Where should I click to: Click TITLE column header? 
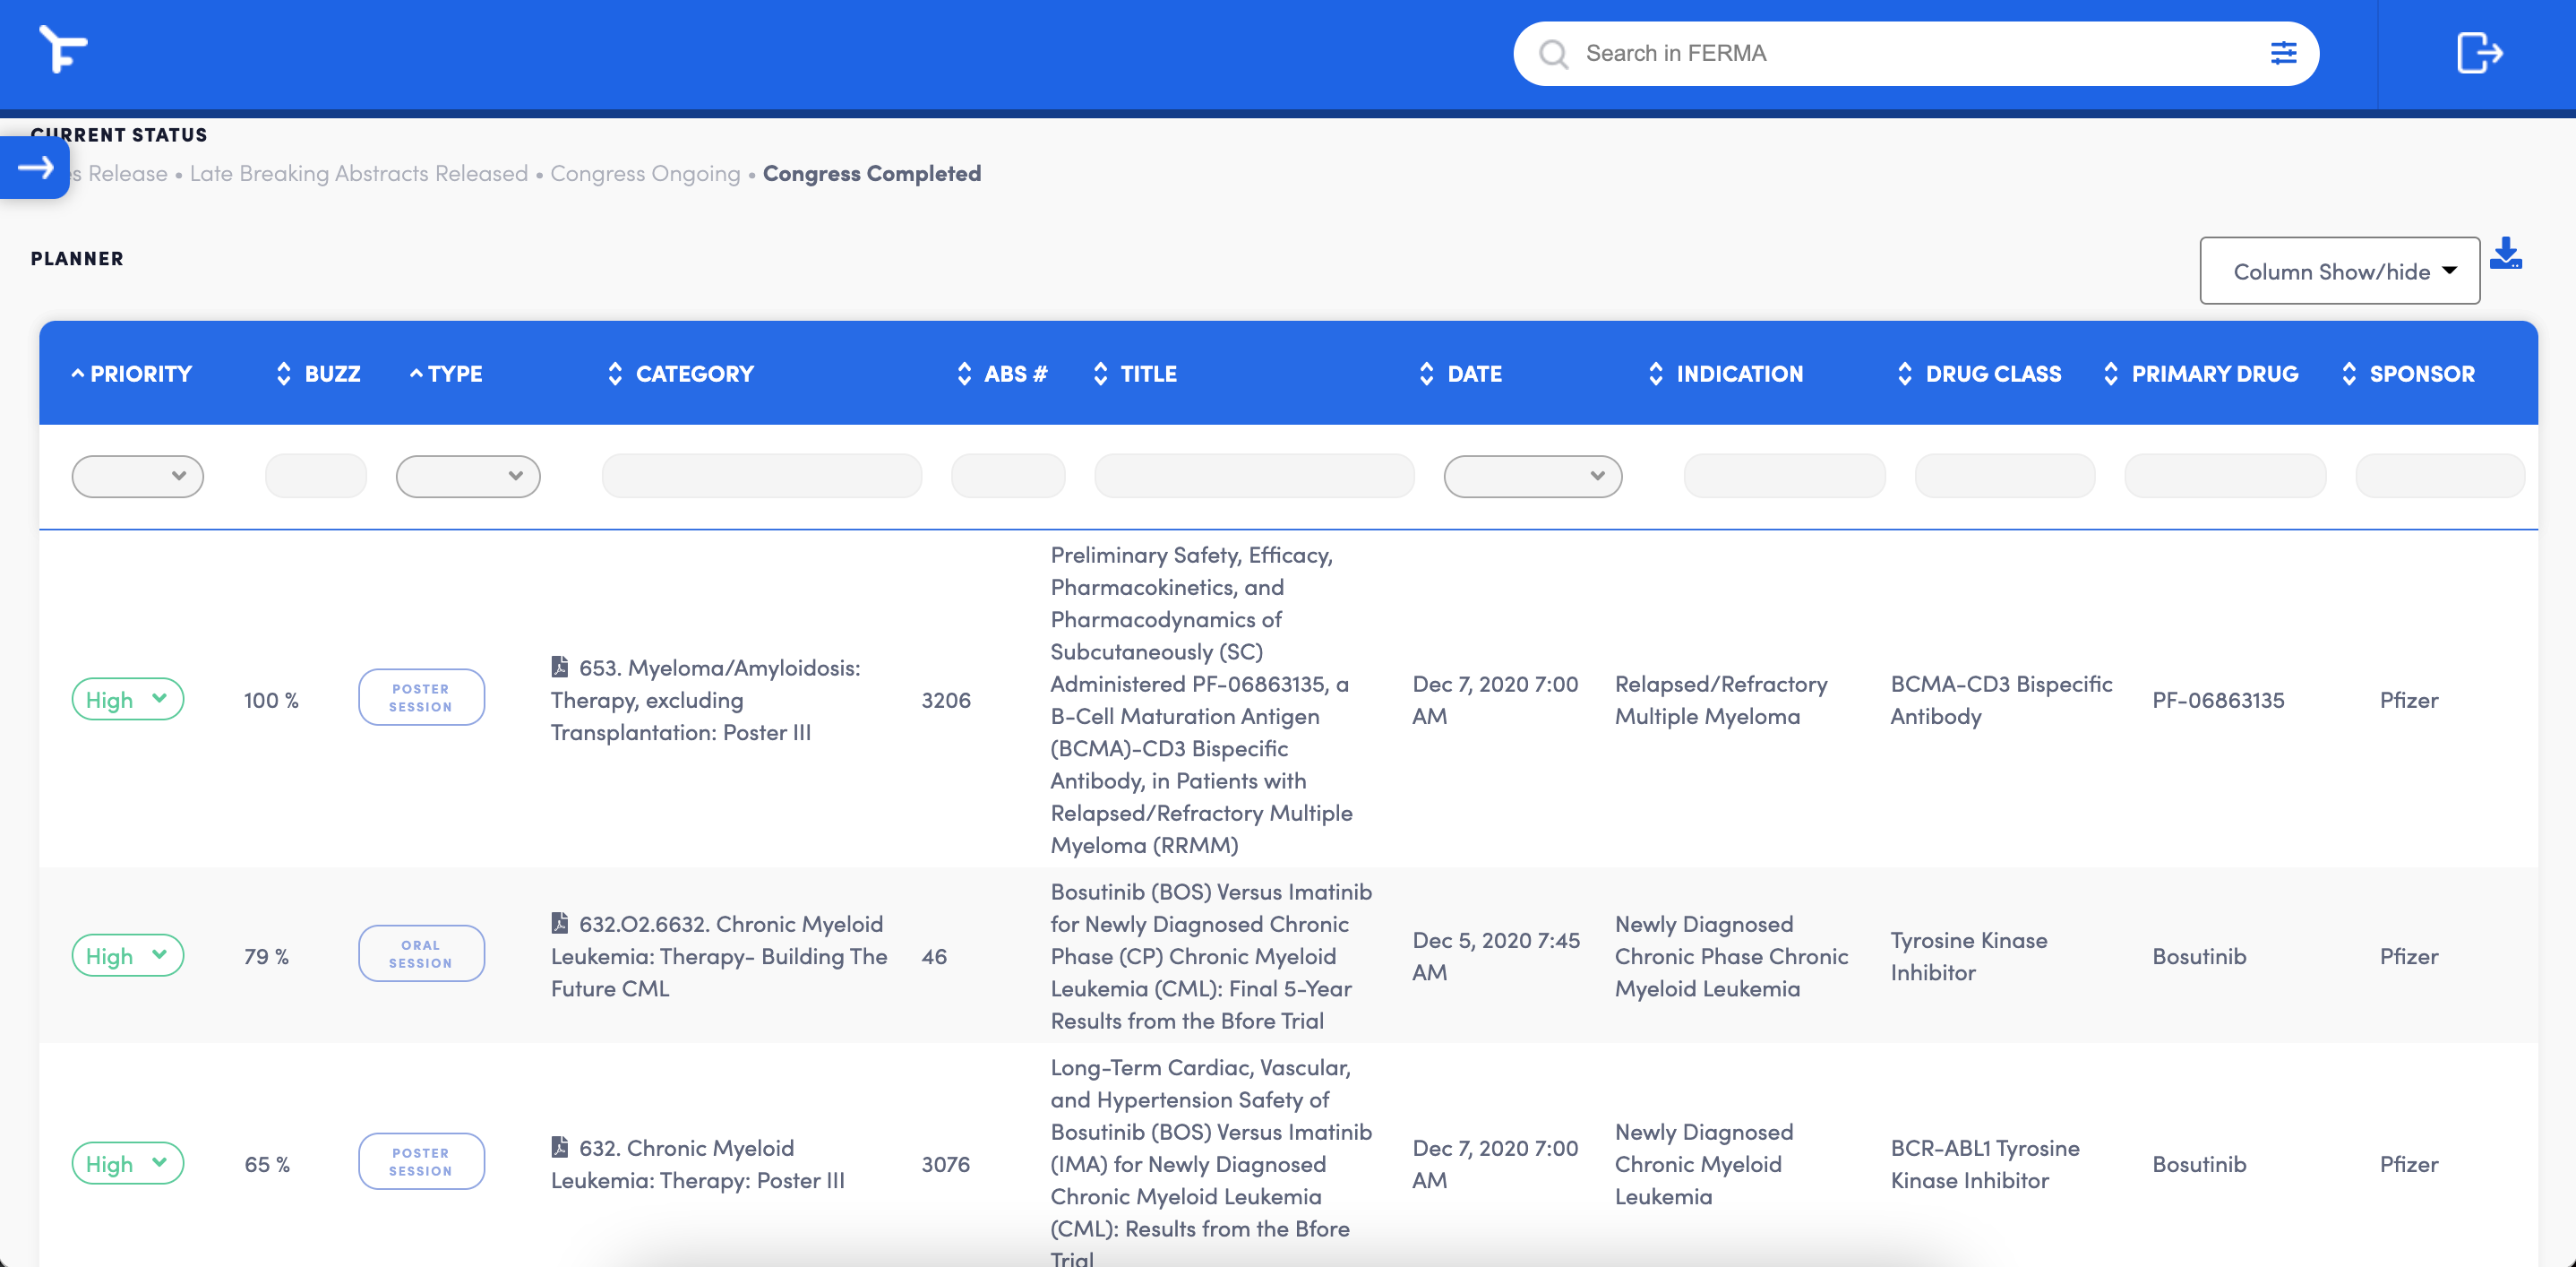point(1148,373)
